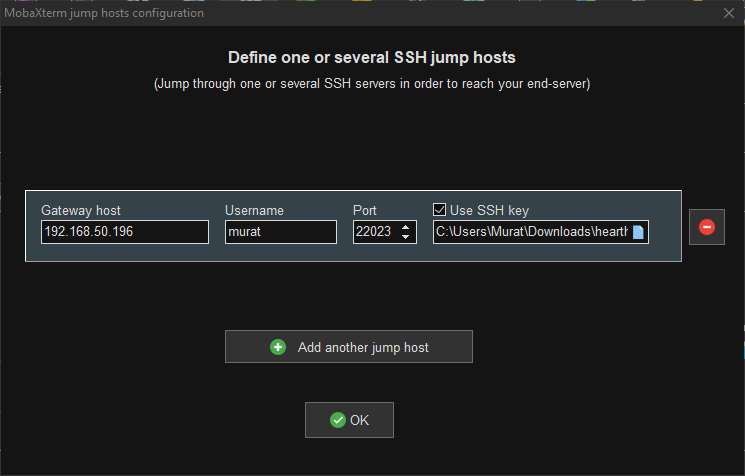Click the 'Jump through one or several' subtitle

tap(372, 84)
